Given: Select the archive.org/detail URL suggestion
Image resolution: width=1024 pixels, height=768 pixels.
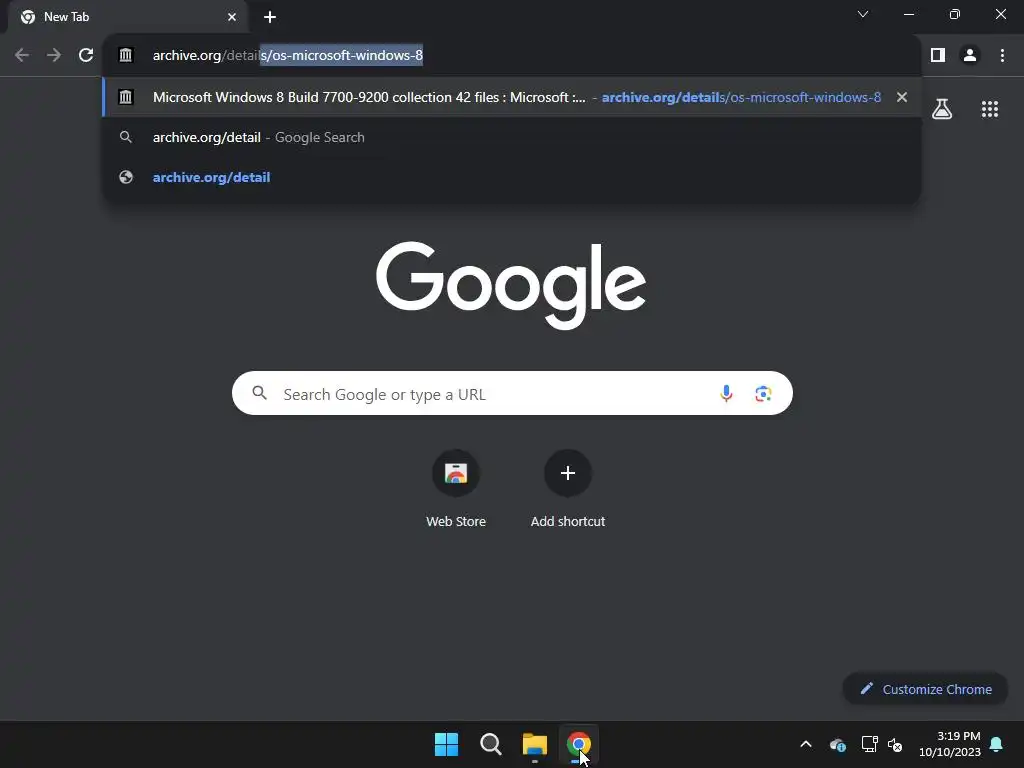Looking at the screenshot, I should [x=512, y=177].
